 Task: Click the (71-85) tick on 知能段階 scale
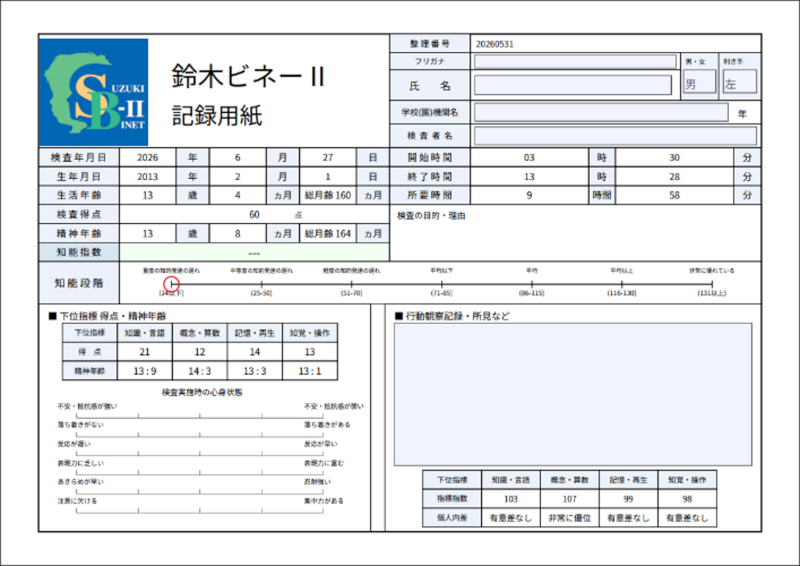pos(441,284)
